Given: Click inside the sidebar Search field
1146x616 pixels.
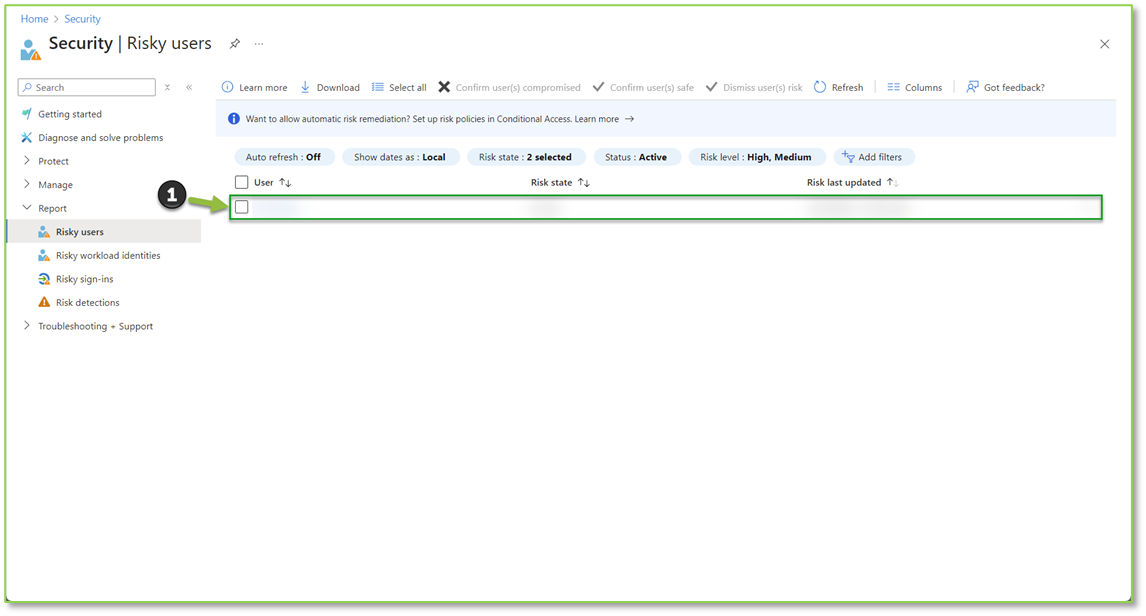Looking at the screenshot, I should [86, 87].
